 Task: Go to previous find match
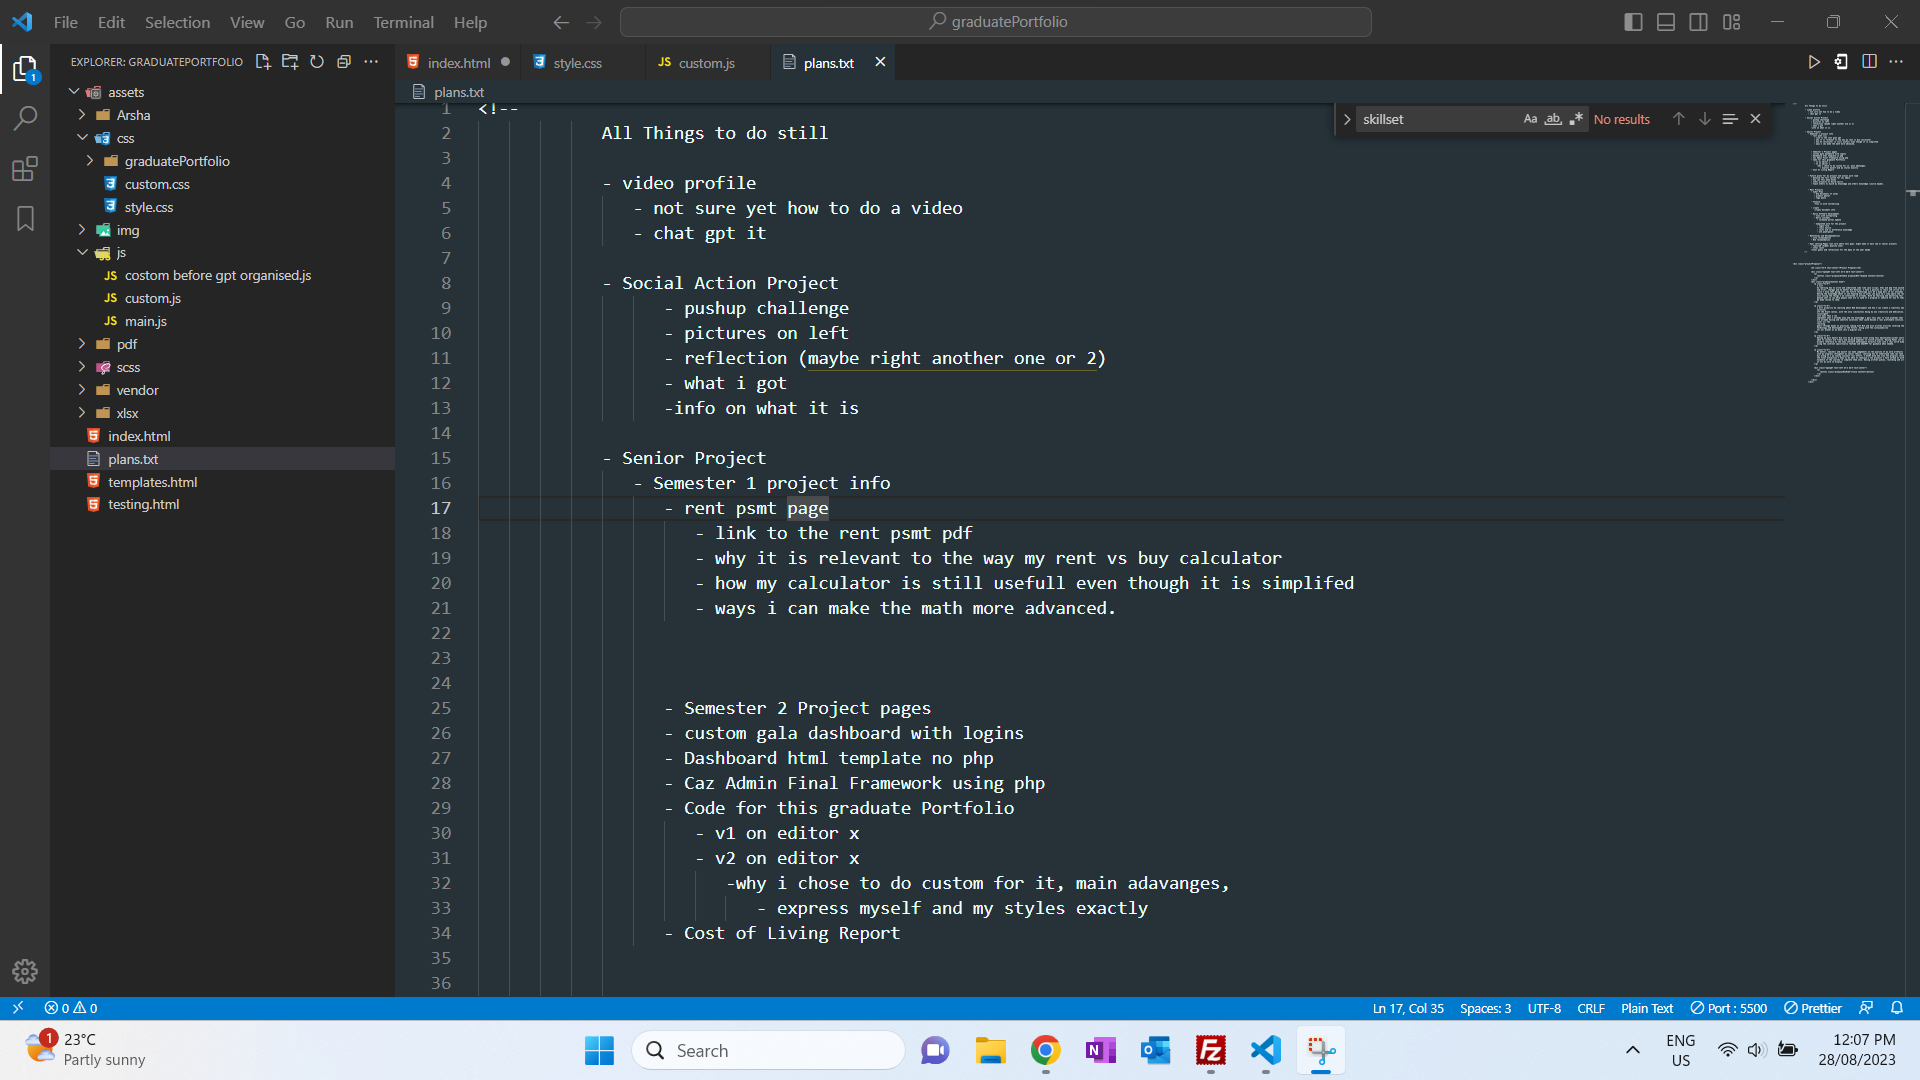tap(1678, 119)
